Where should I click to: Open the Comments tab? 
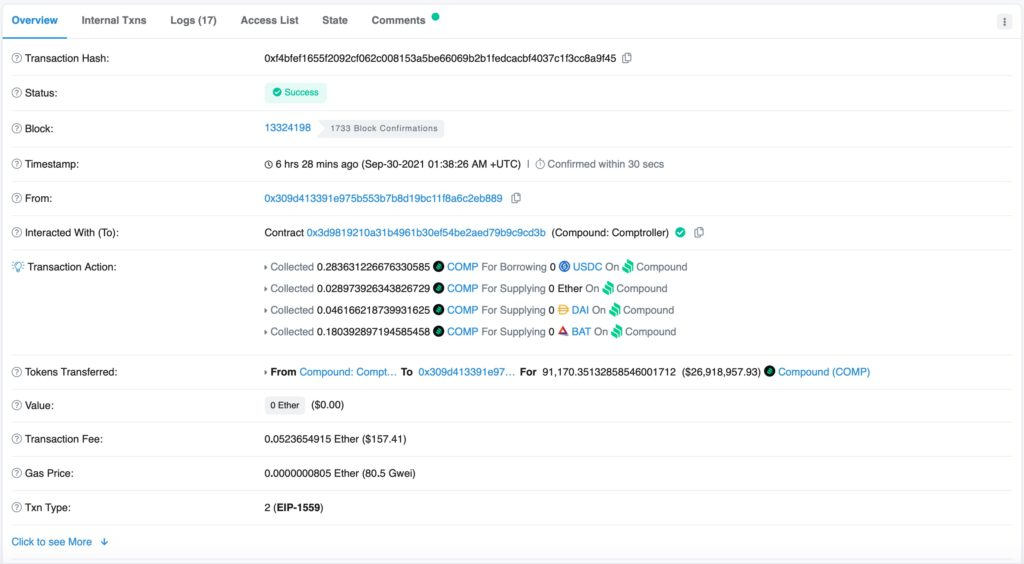click(398, 20)
